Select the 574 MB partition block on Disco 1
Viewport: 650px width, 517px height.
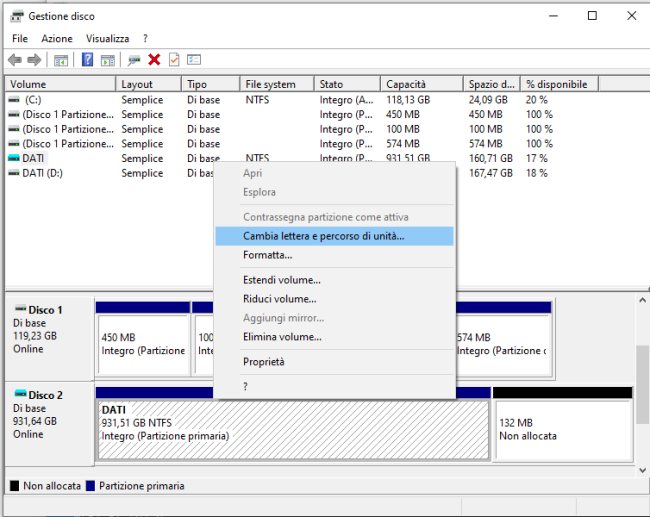tap(504, 339)
